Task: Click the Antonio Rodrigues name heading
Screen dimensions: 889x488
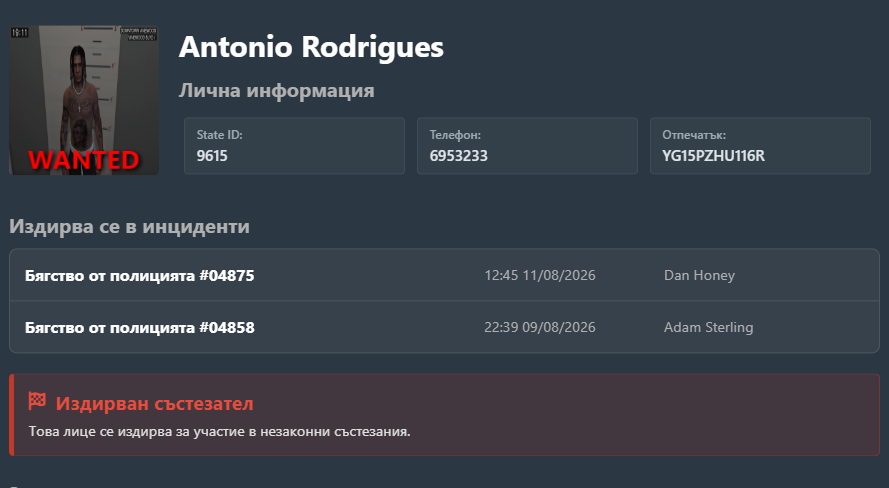Action: point(311,47)
